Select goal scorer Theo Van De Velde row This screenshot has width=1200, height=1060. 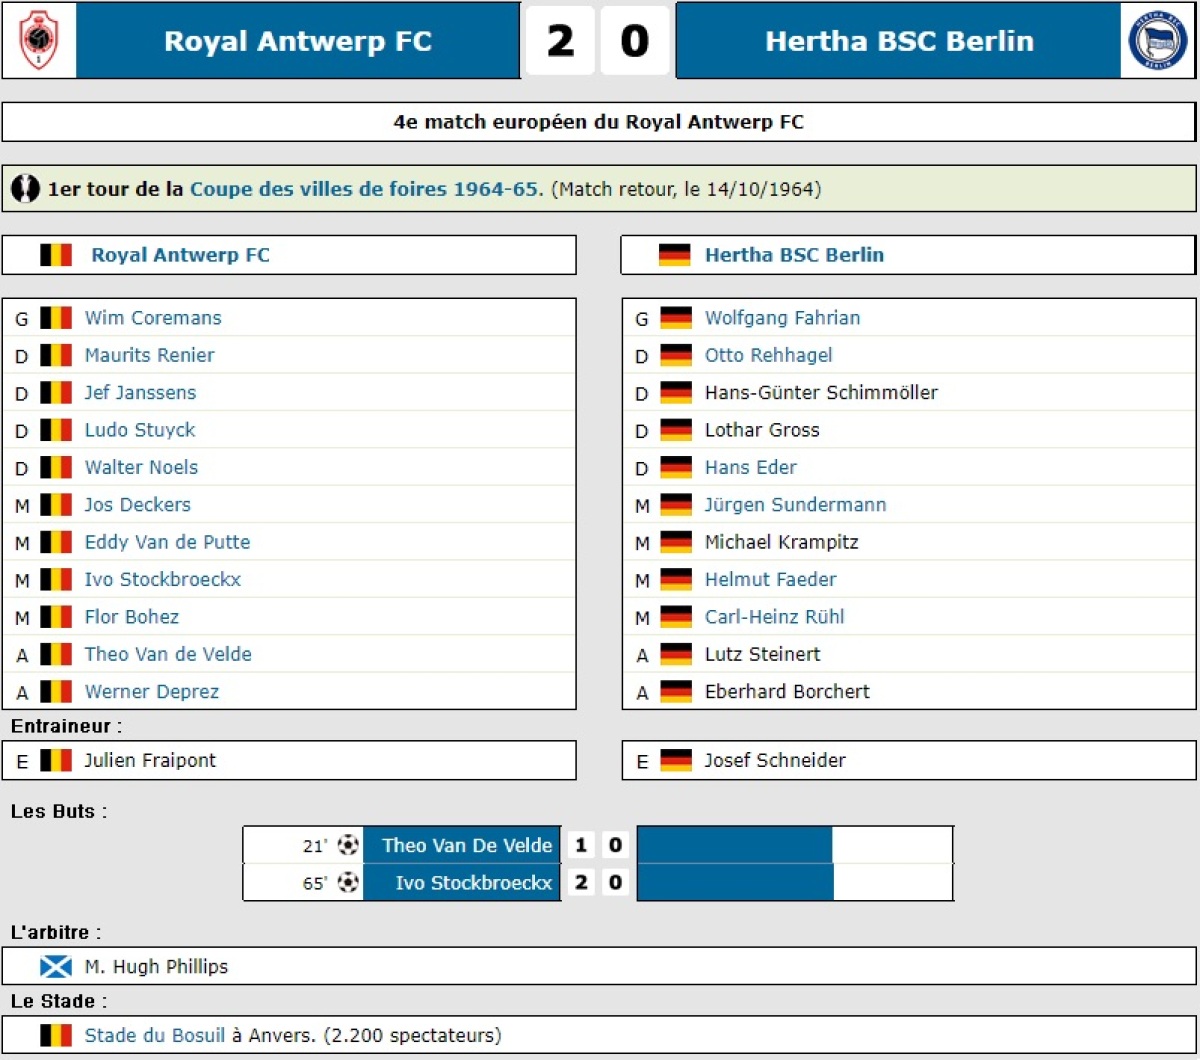tap(467, 845)
